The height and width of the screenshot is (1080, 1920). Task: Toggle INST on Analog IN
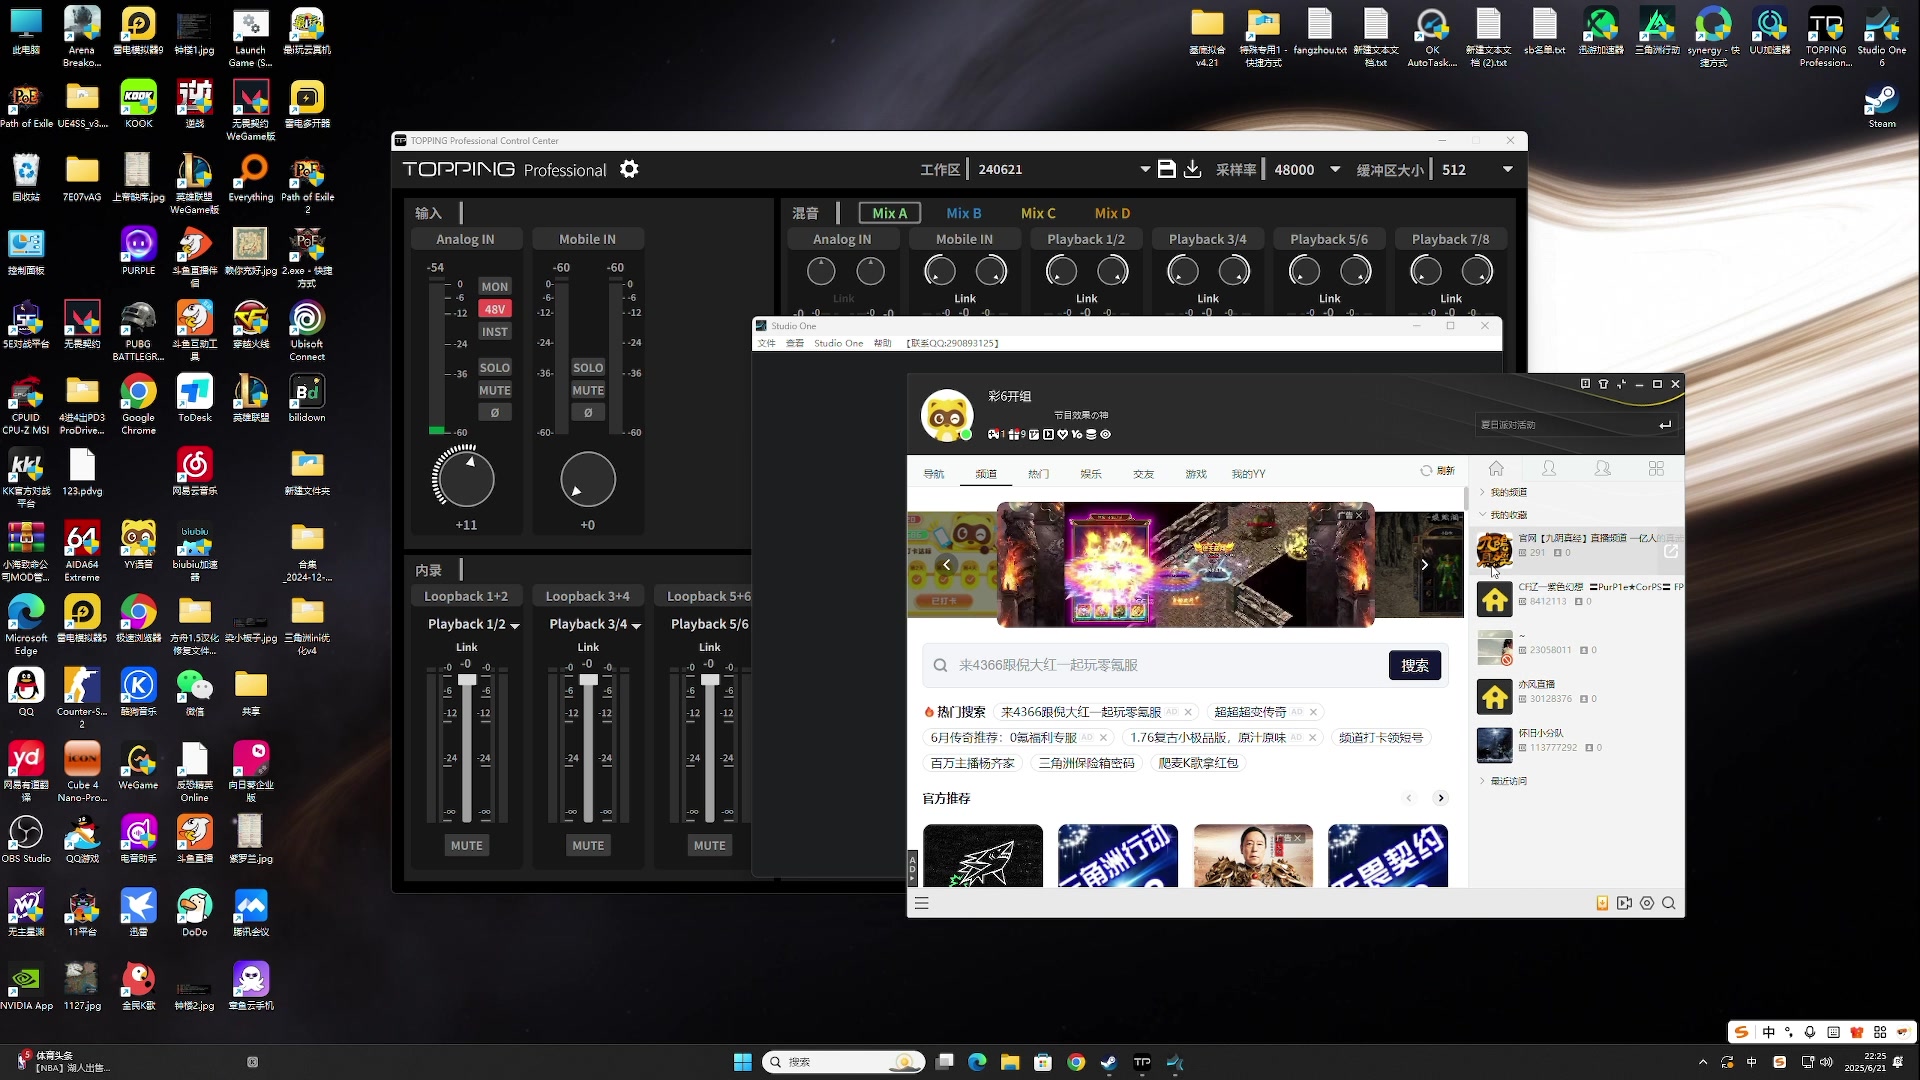[495, 332]
